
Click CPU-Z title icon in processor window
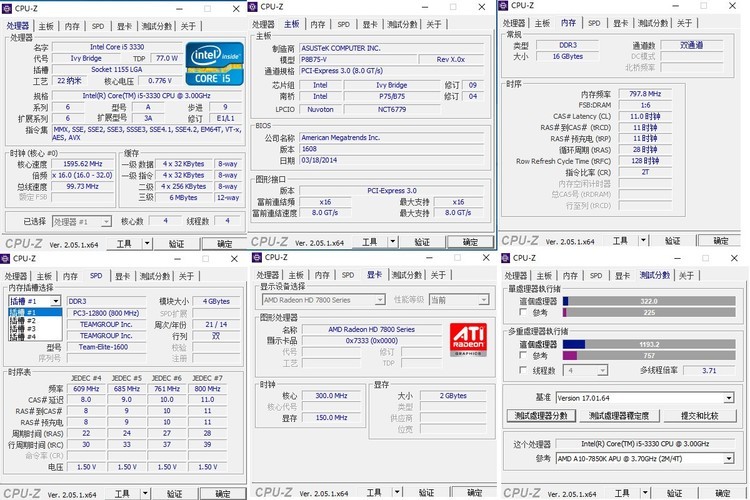click(x=7, y=8)
